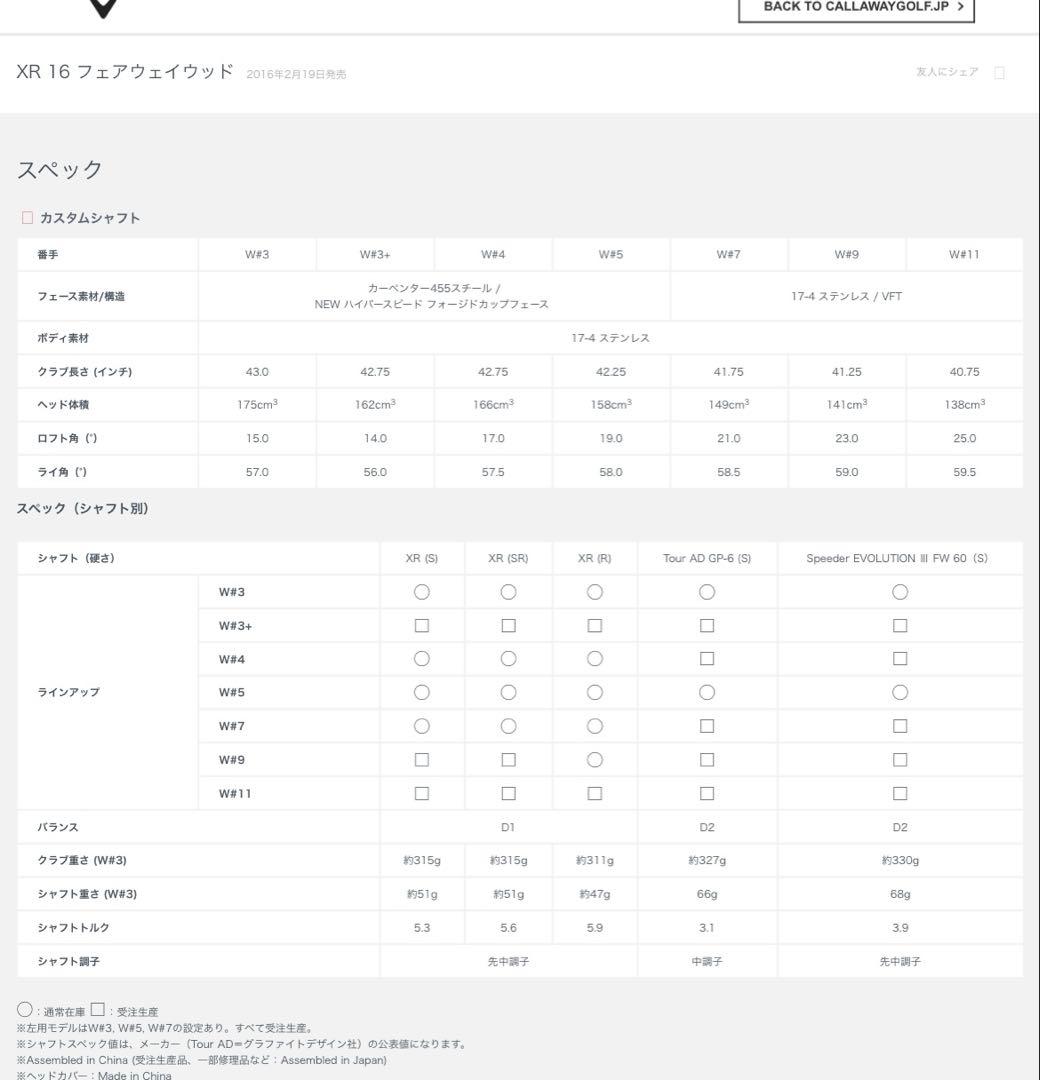
Task: Click the カスタムシャフト label
Action: point(90,218)
